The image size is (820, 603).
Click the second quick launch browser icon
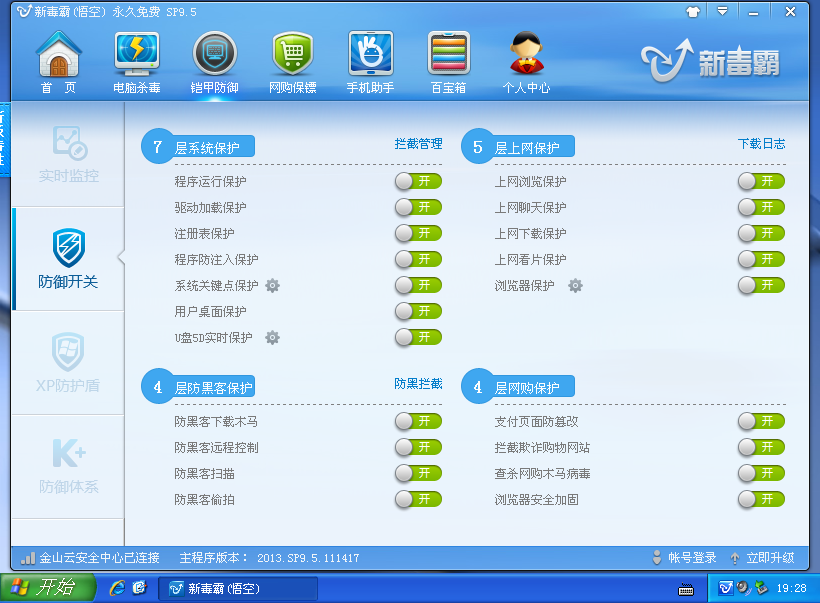click(x=140, y=588)
